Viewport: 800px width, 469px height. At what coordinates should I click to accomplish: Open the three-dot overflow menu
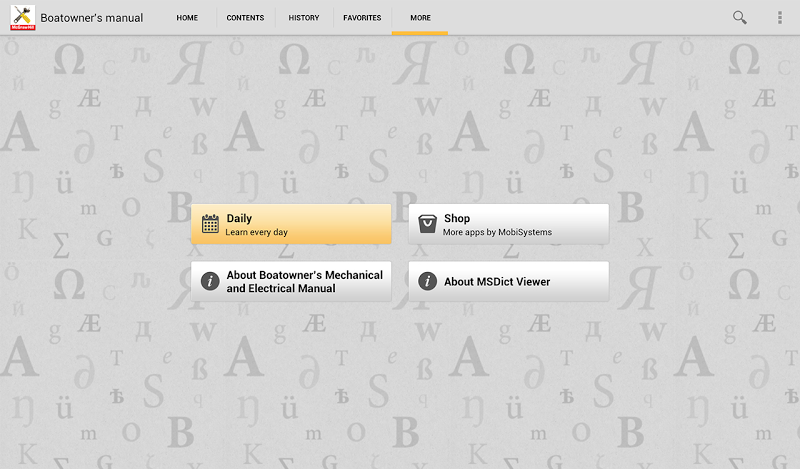780,18
